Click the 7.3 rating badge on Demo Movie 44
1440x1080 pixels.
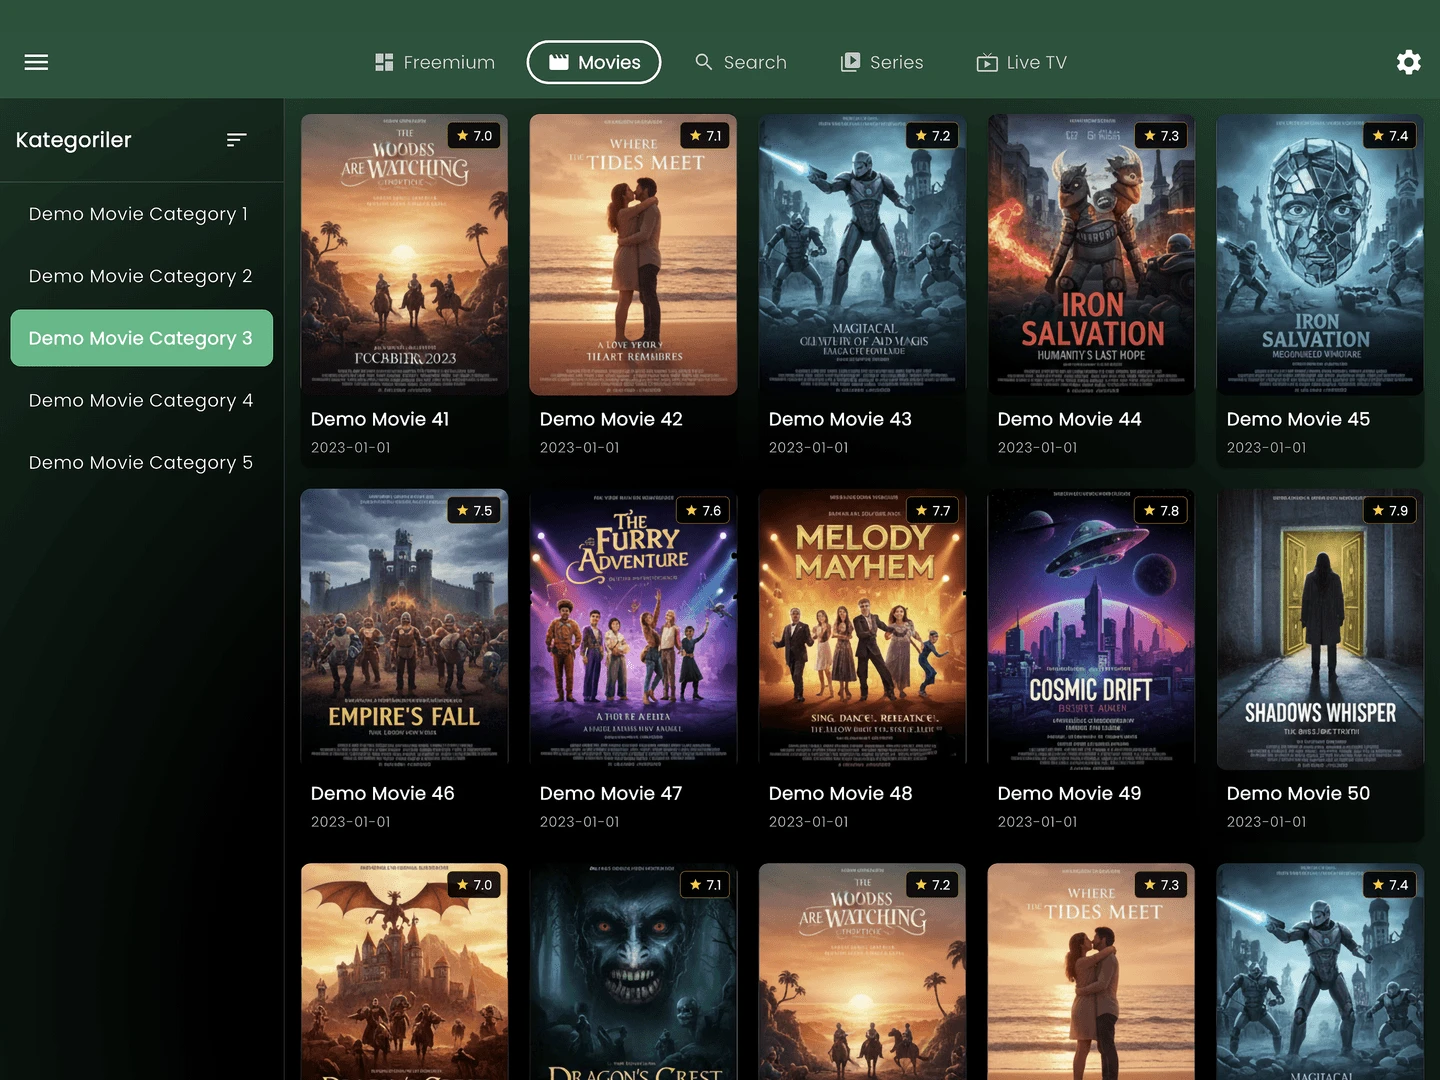coord(1161,136)
